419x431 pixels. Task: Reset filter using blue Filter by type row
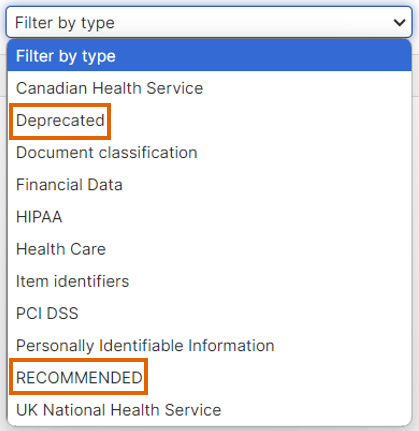point(209,56)
